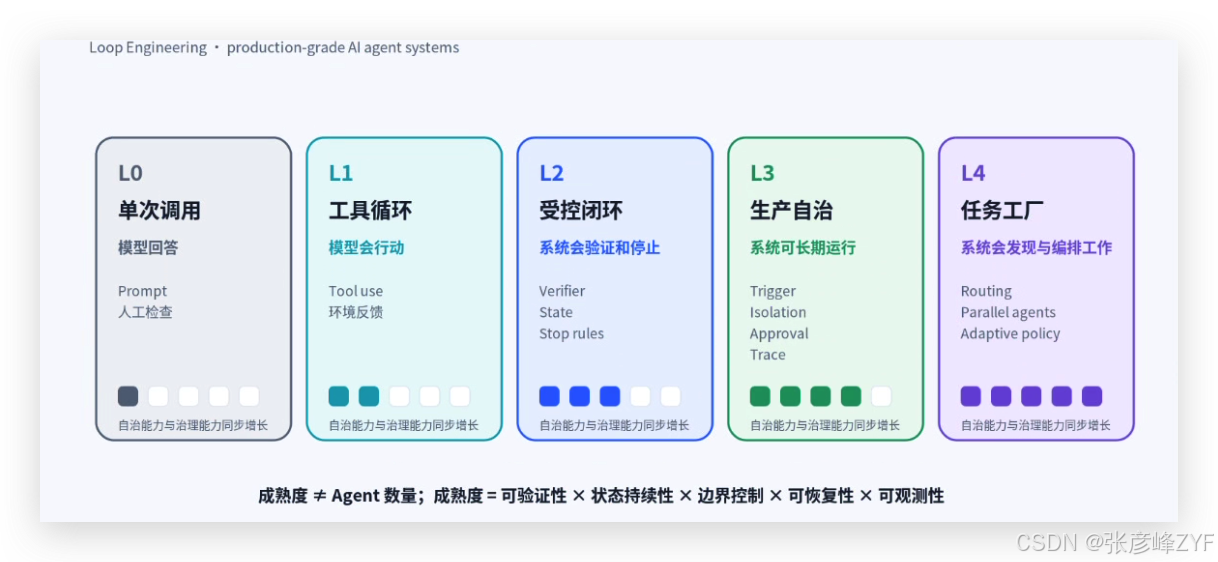
Task: Click the empty last square in L3 card
Action: point(881,396)
